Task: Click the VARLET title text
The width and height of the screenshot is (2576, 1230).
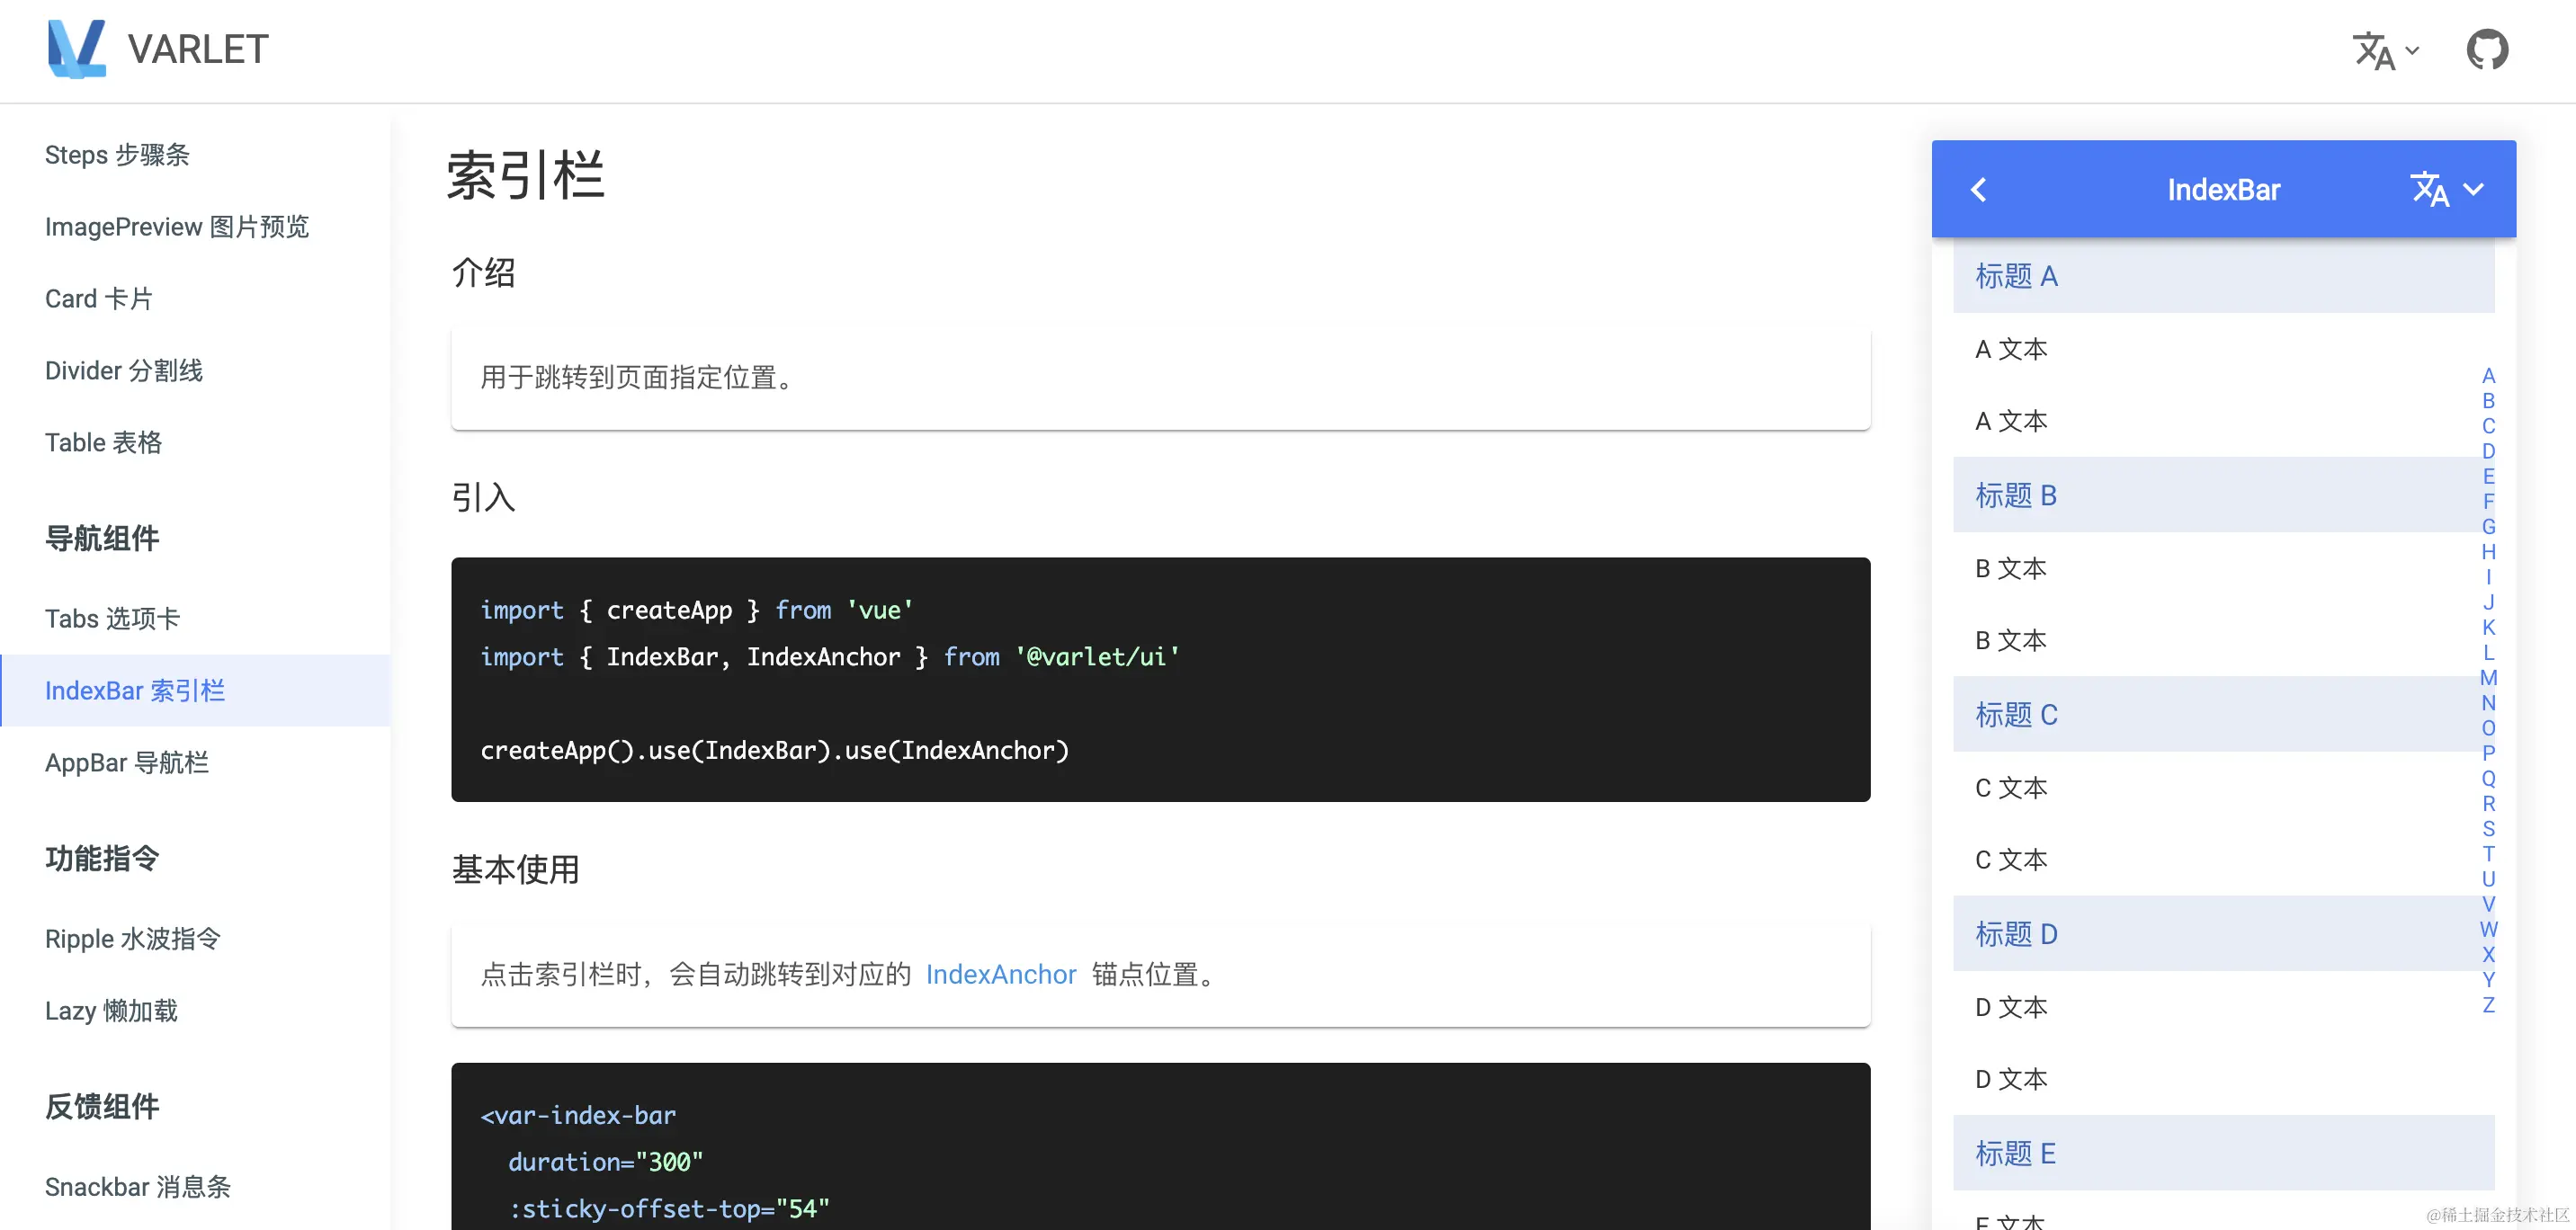Action: (198, 49)
